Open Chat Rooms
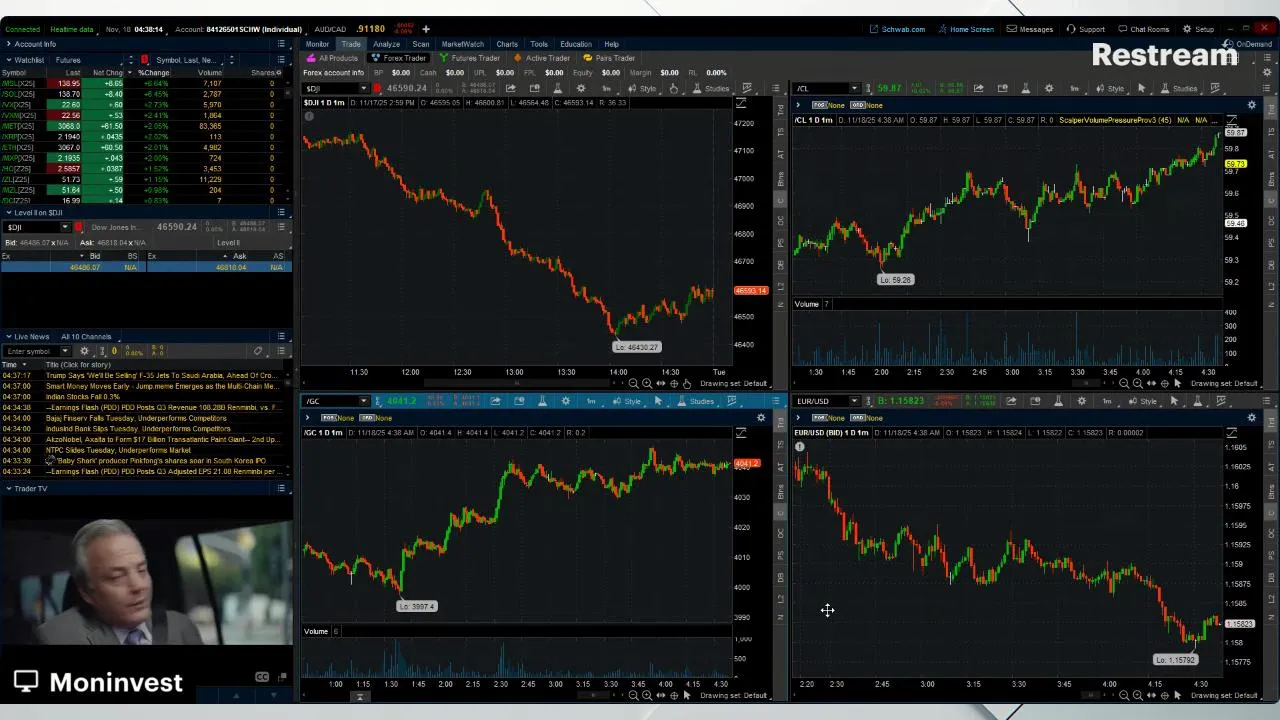The image size is (1280, 720). click(1143, 29)
